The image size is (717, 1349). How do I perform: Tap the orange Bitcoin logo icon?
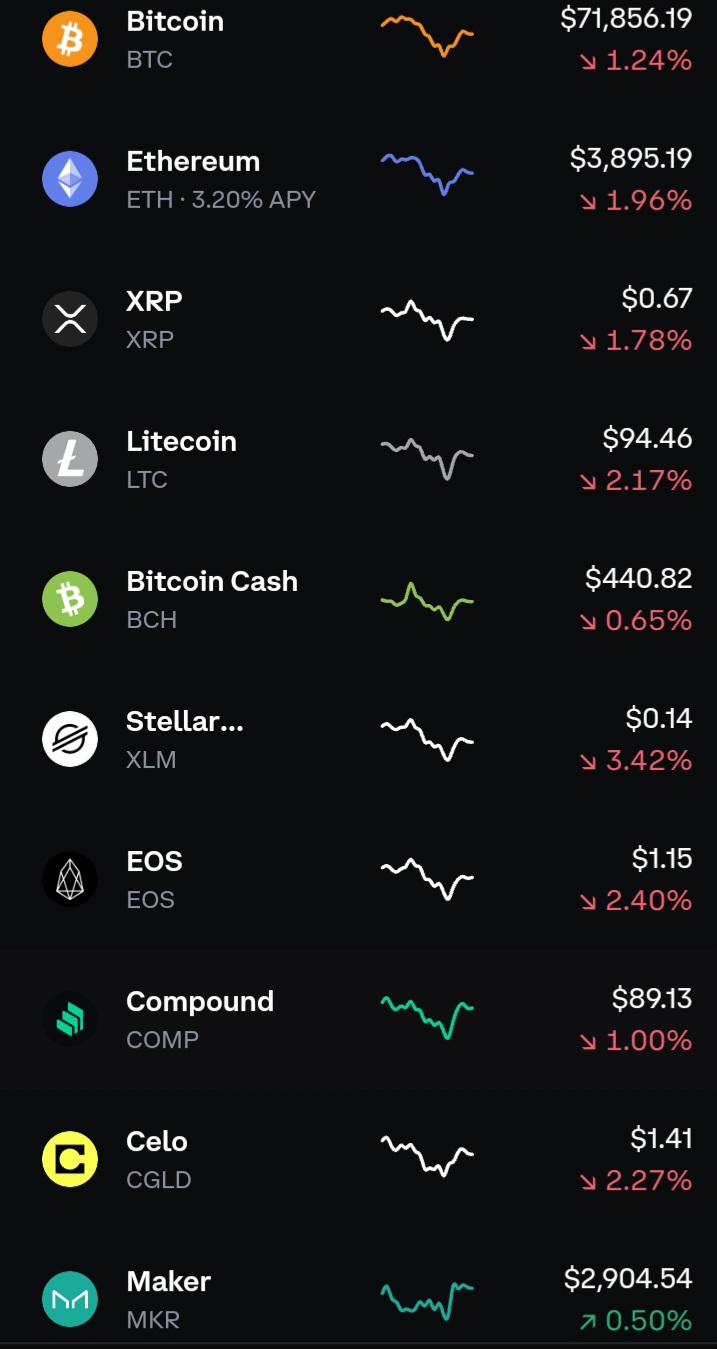[x=70, y=40]
